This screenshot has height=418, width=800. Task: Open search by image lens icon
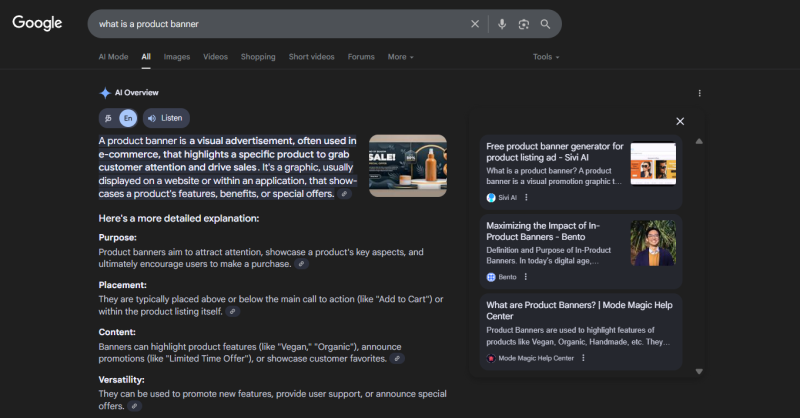coord(523,24)
